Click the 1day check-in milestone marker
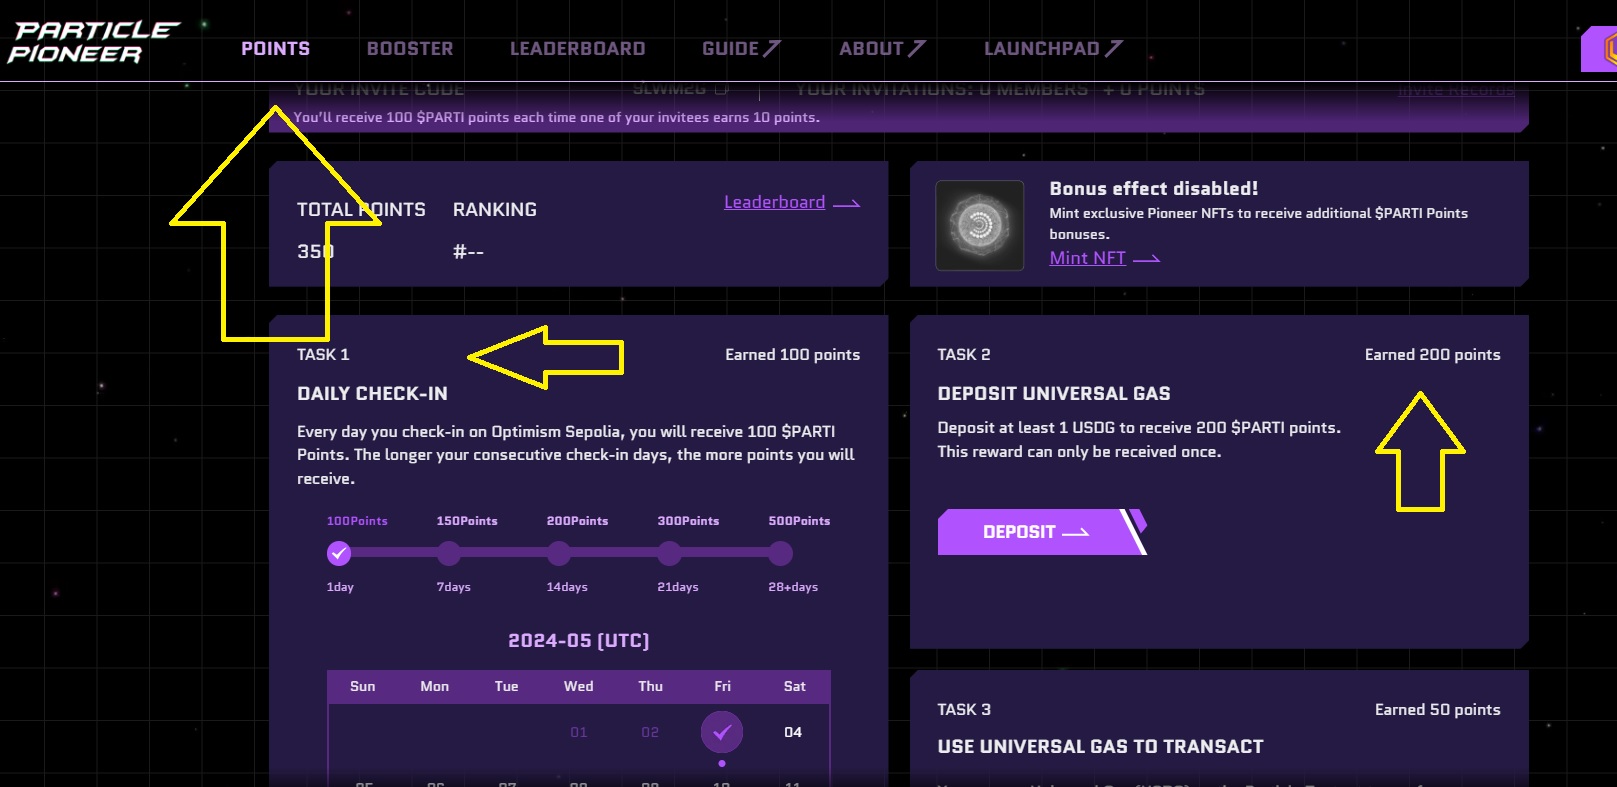The height and width of the screenshot is (787, 1617). click(x=339, y=553)
